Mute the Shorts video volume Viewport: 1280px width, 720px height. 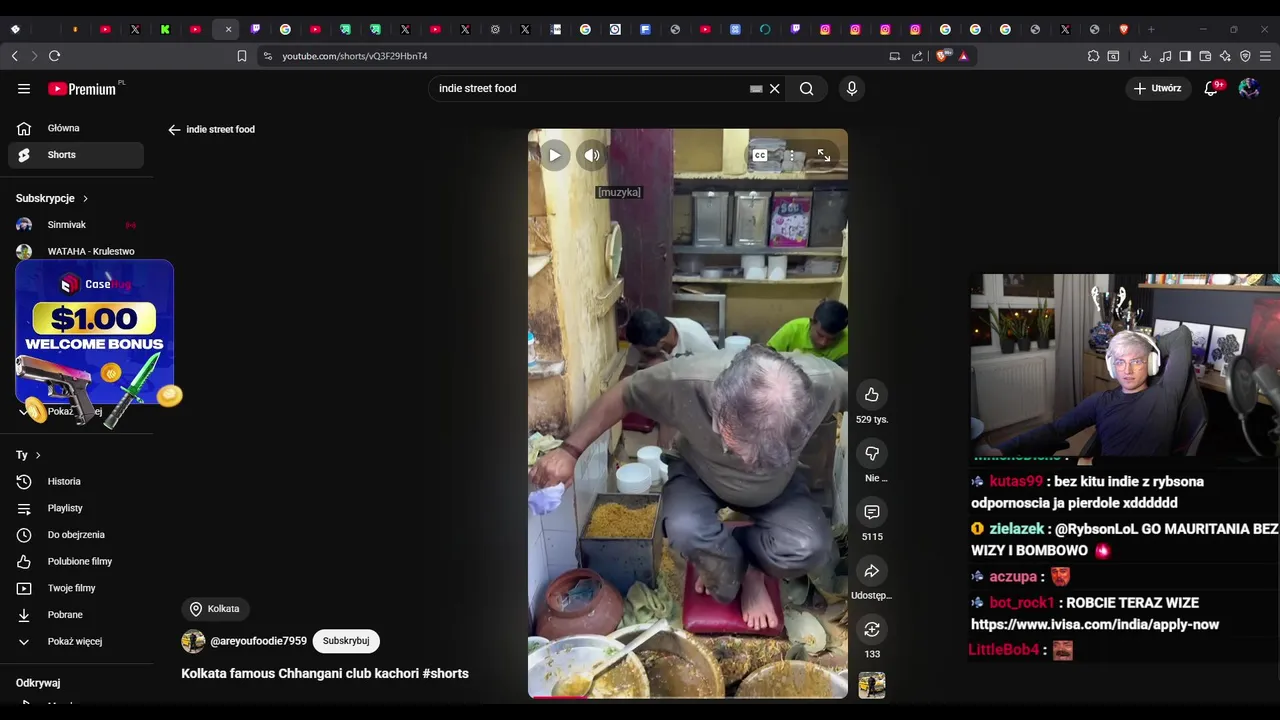[592, 155]
